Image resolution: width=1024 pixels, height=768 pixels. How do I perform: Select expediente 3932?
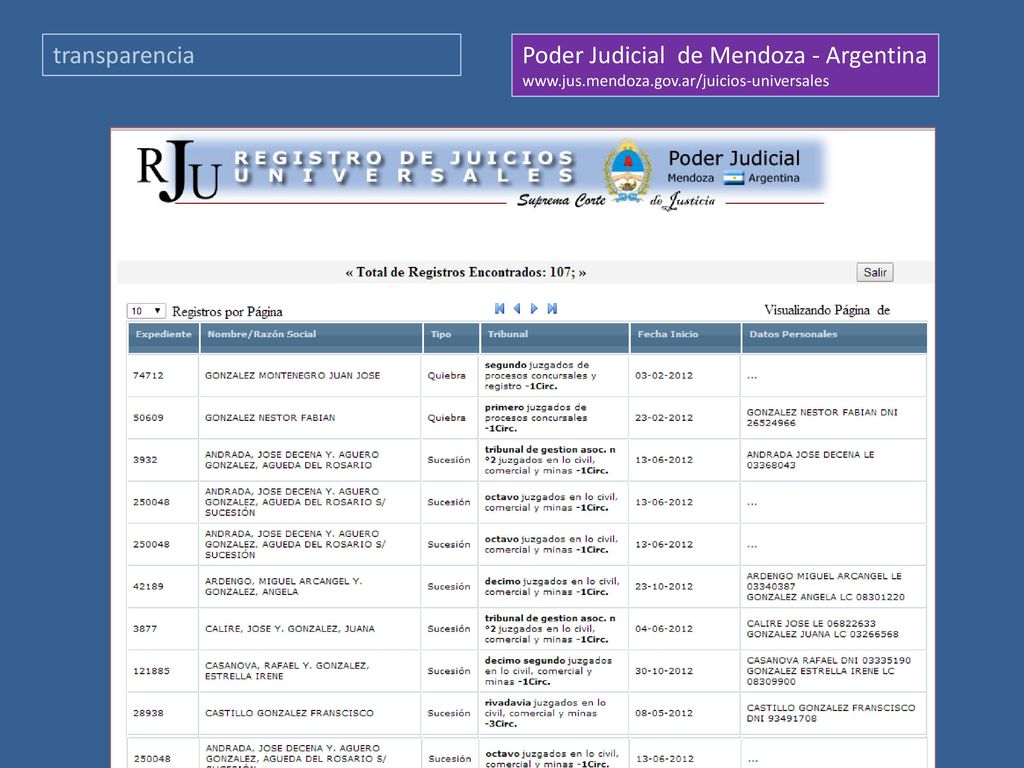point(145,460)
